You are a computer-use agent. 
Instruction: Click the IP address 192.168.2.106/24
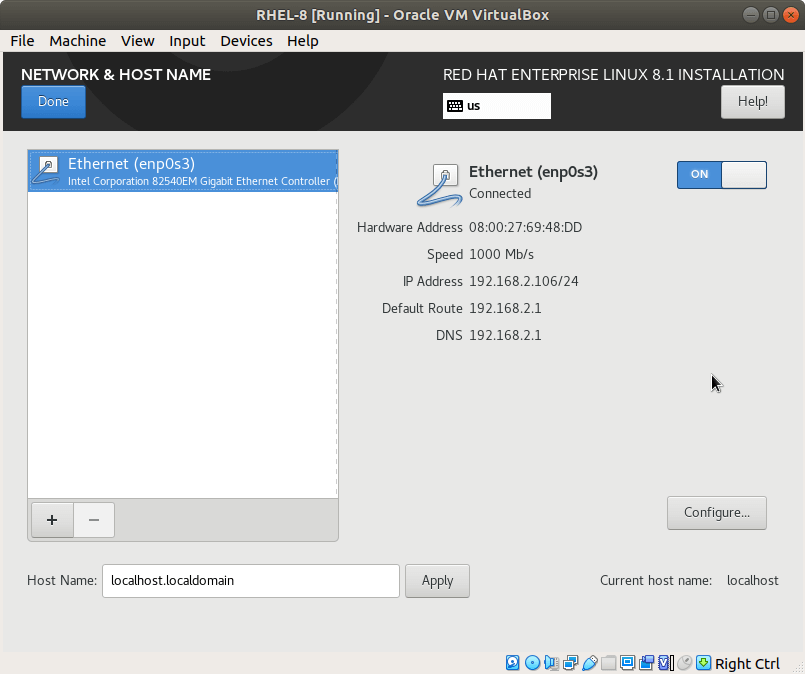524,281
